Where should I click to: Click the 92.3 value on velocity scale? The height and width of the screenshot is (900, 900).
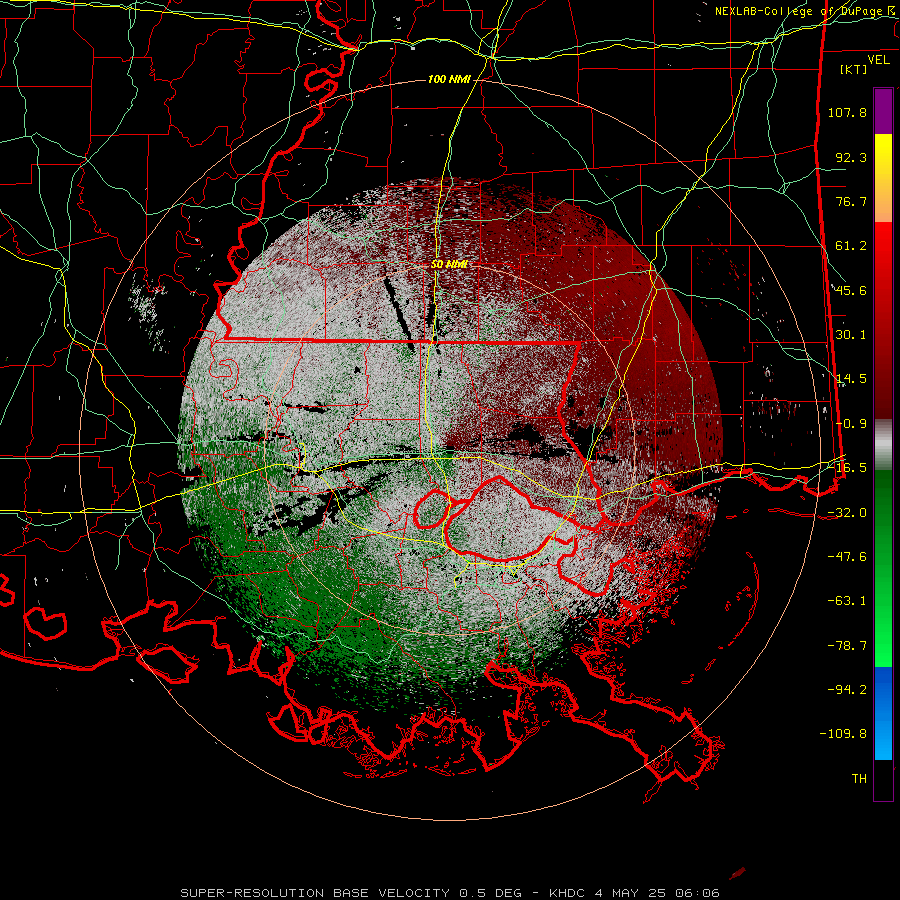coord(851,157)
